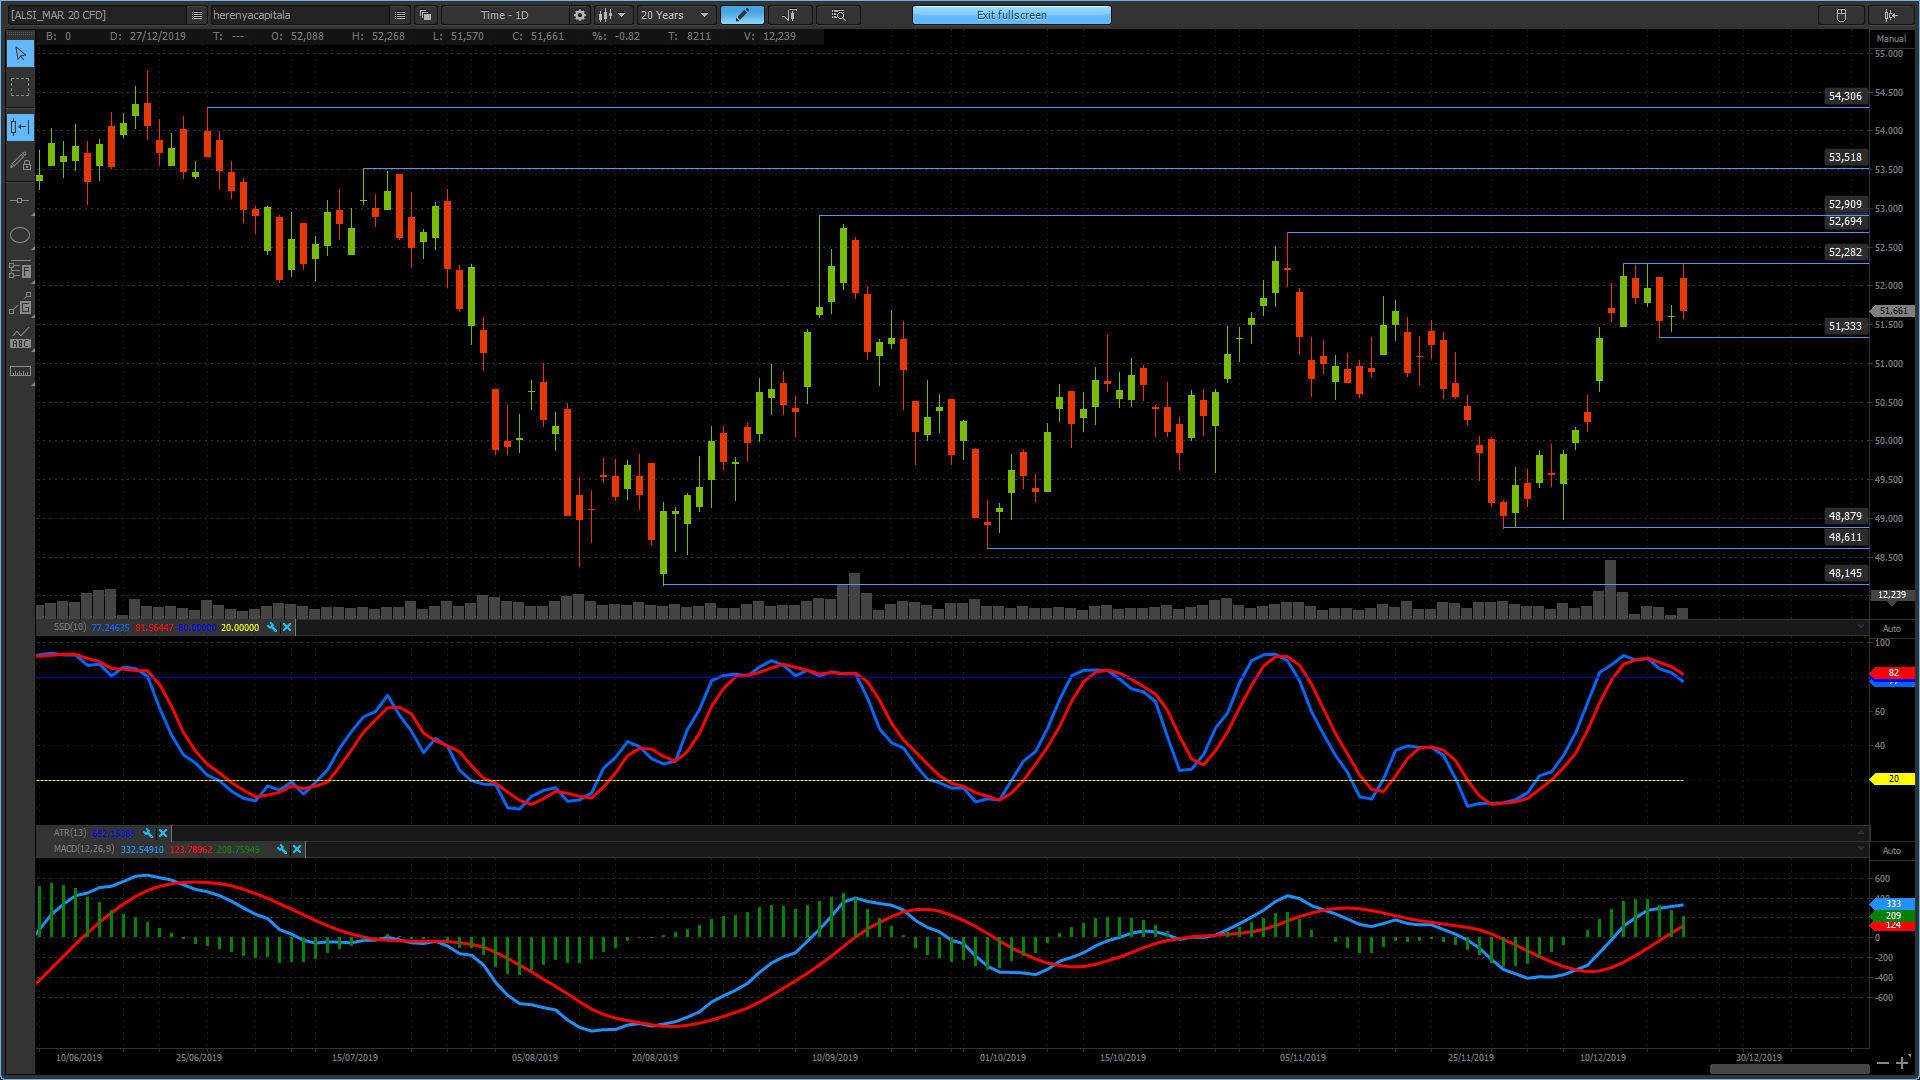Expand the 20 Years range dropdown

coord(675,15)
